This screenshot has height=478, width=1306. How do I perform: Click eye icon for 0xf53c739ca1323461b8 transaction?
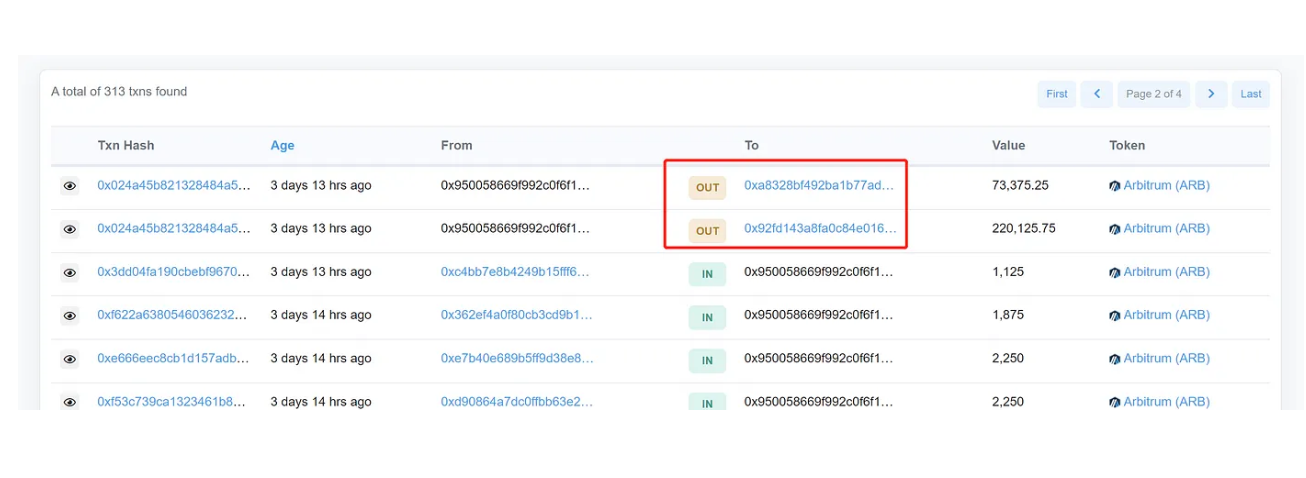coord(69,402)
